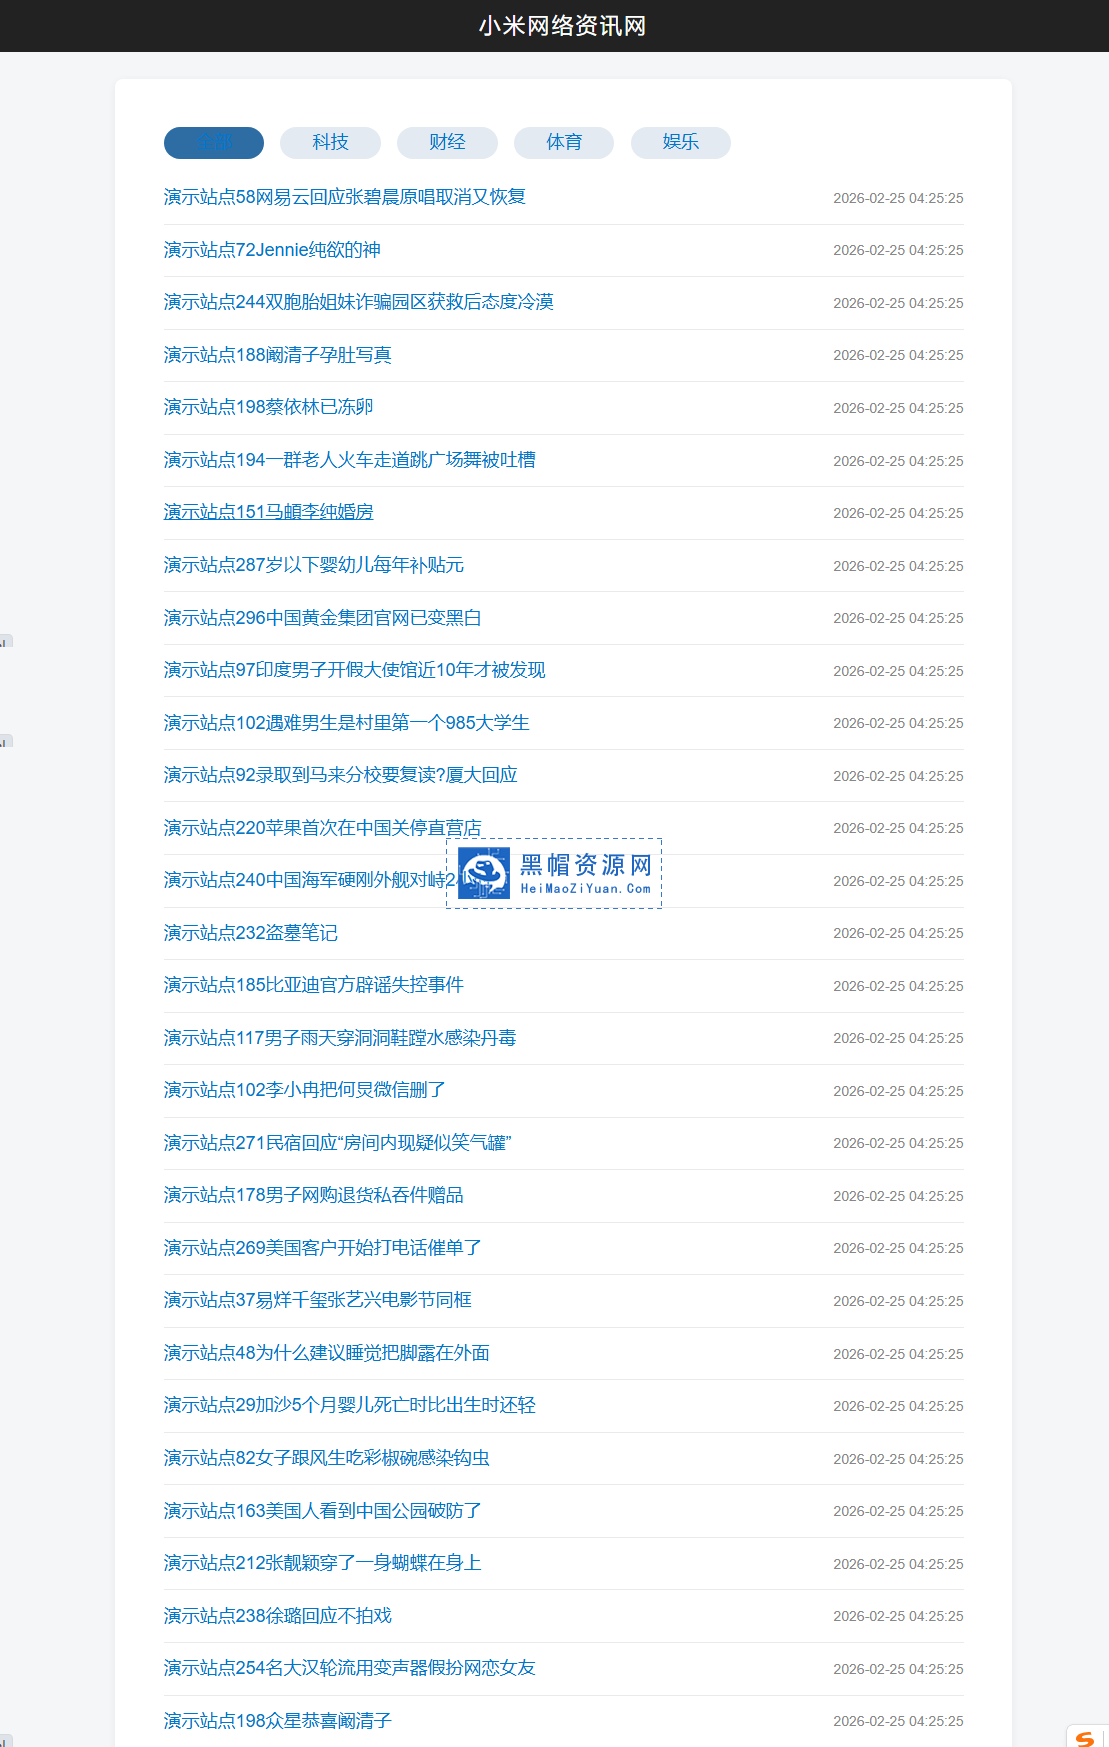Open the 阚清子孕肚写真 headline
1109x1747 pixels.
(x=278, y=355)
